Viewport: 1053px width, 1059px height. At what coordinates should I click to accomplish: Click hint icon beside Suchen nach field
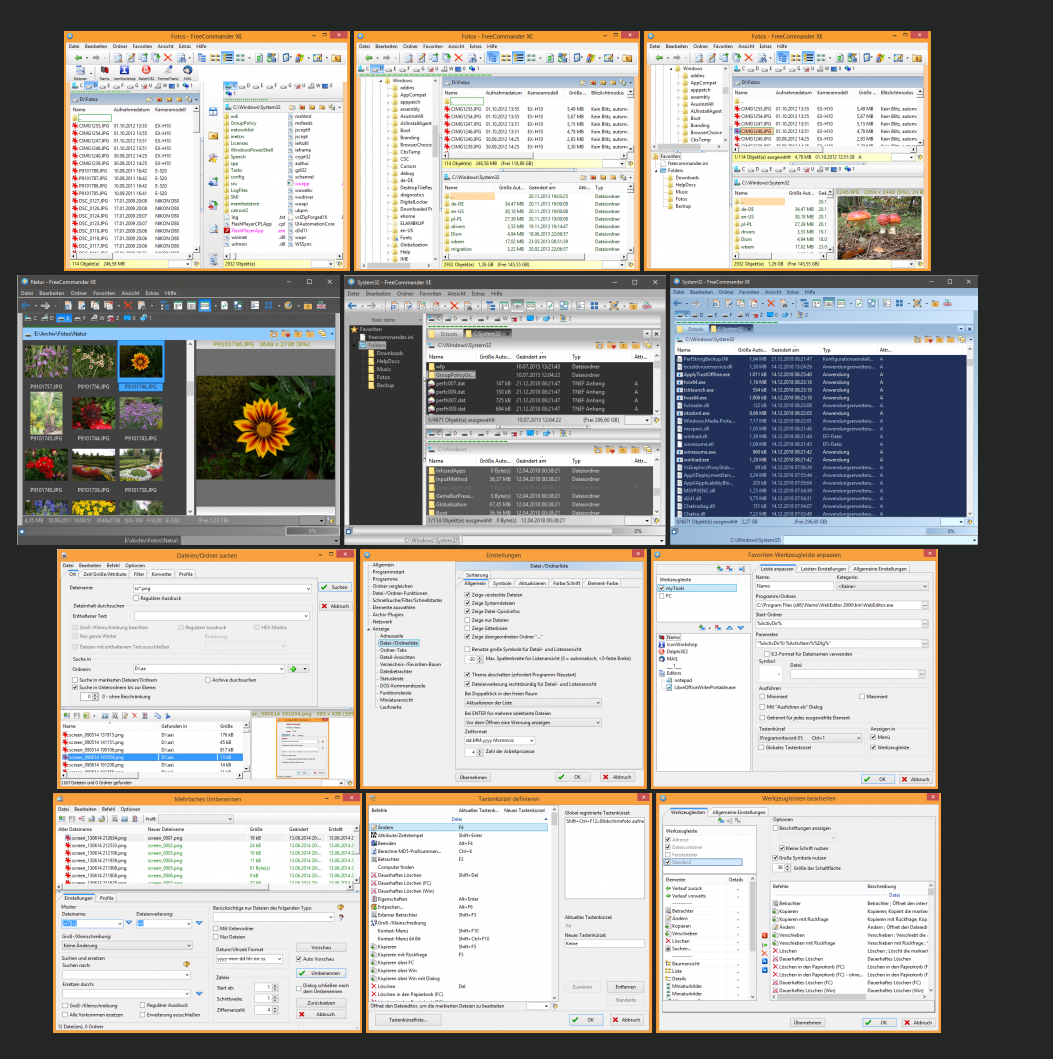coord(186,964)
